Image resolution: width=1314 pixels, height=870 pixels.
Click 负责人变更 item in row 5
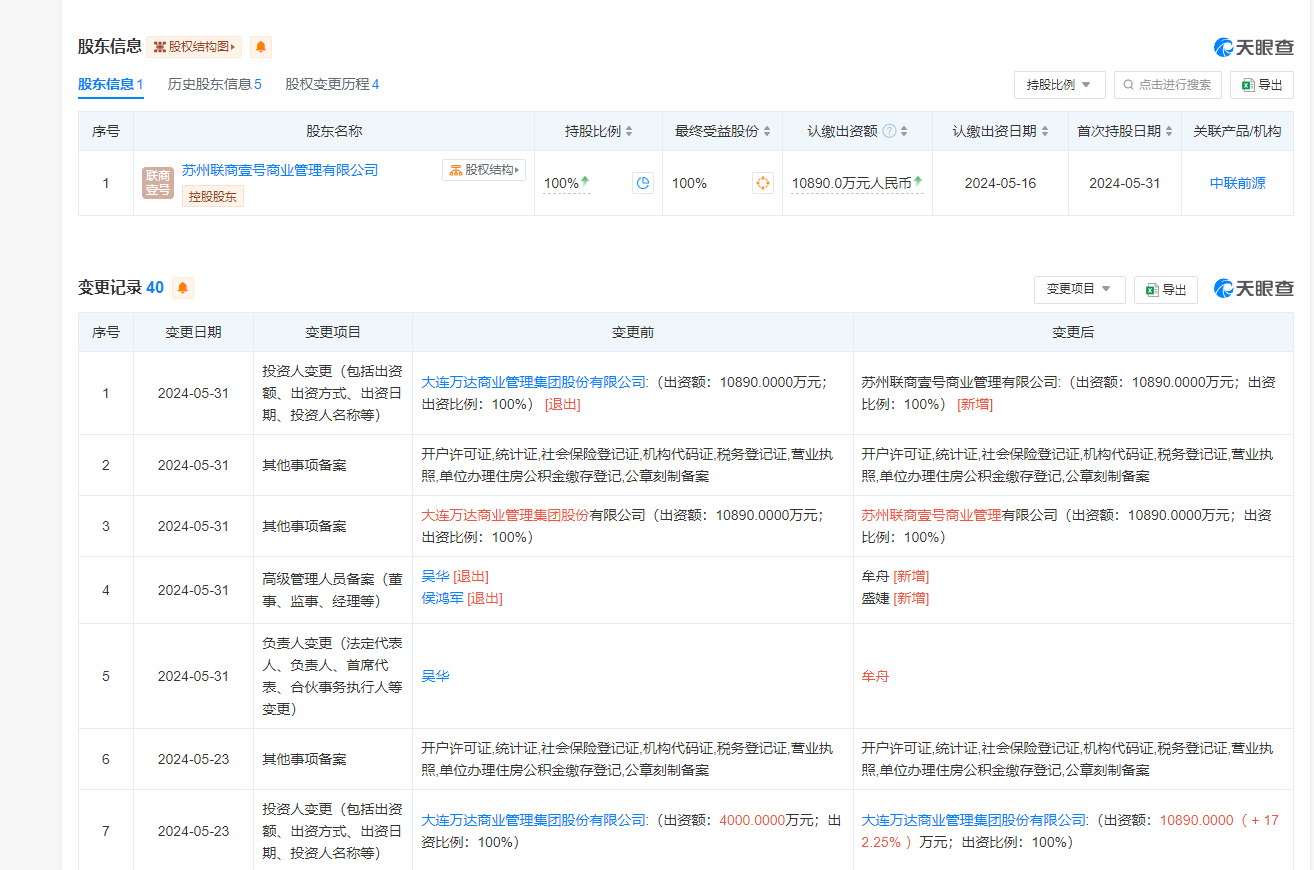333,676
